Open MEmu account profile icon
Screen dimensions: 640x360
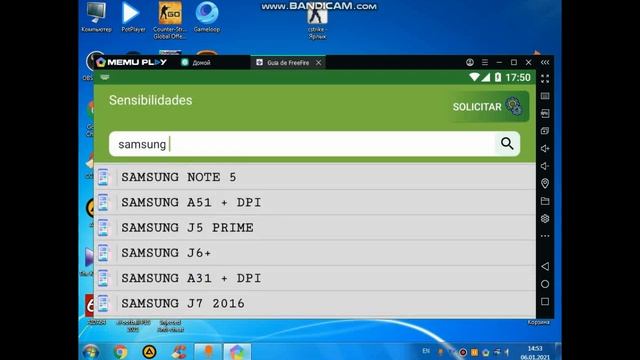(x=470, y=62)
